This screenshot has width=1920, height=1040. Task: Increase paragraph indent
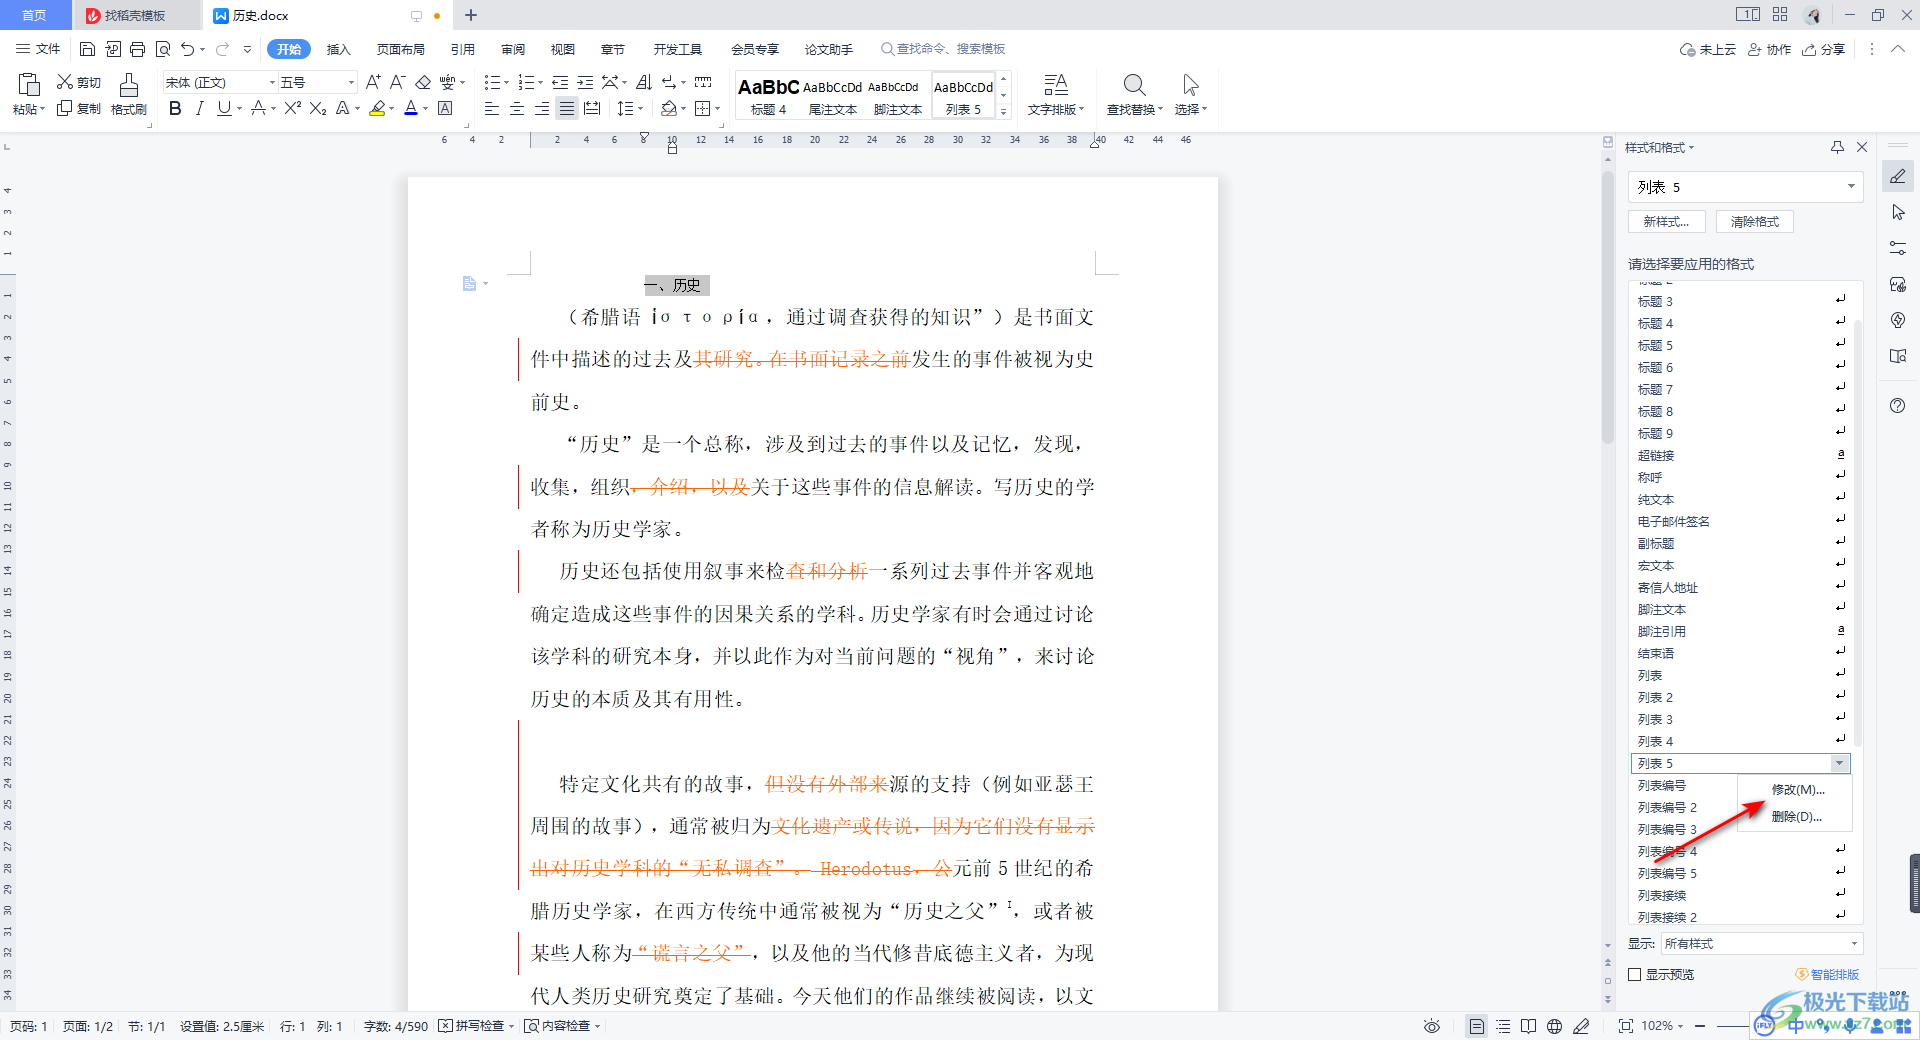585,82
